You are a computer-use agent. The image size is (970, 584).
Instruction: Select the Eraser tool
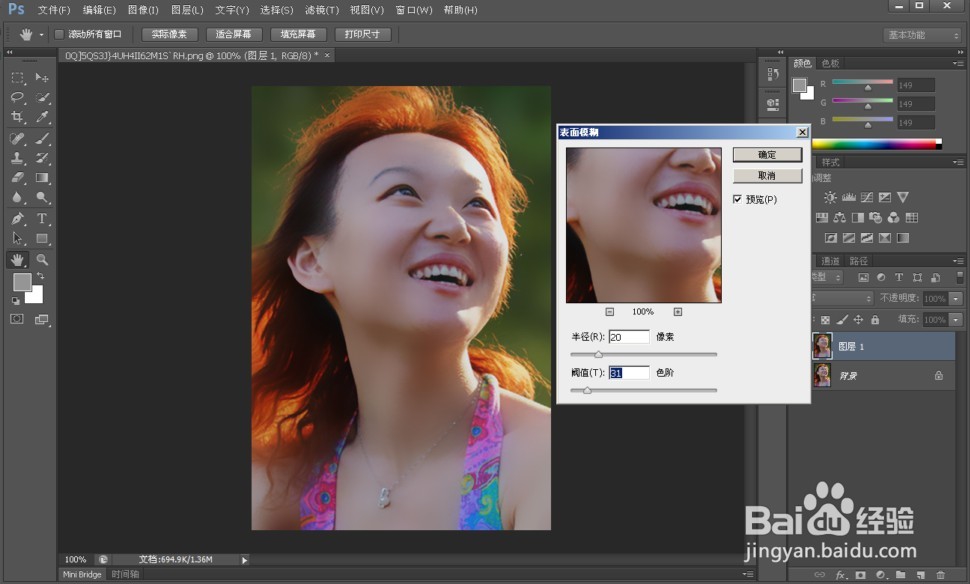(x=17, y=178)
